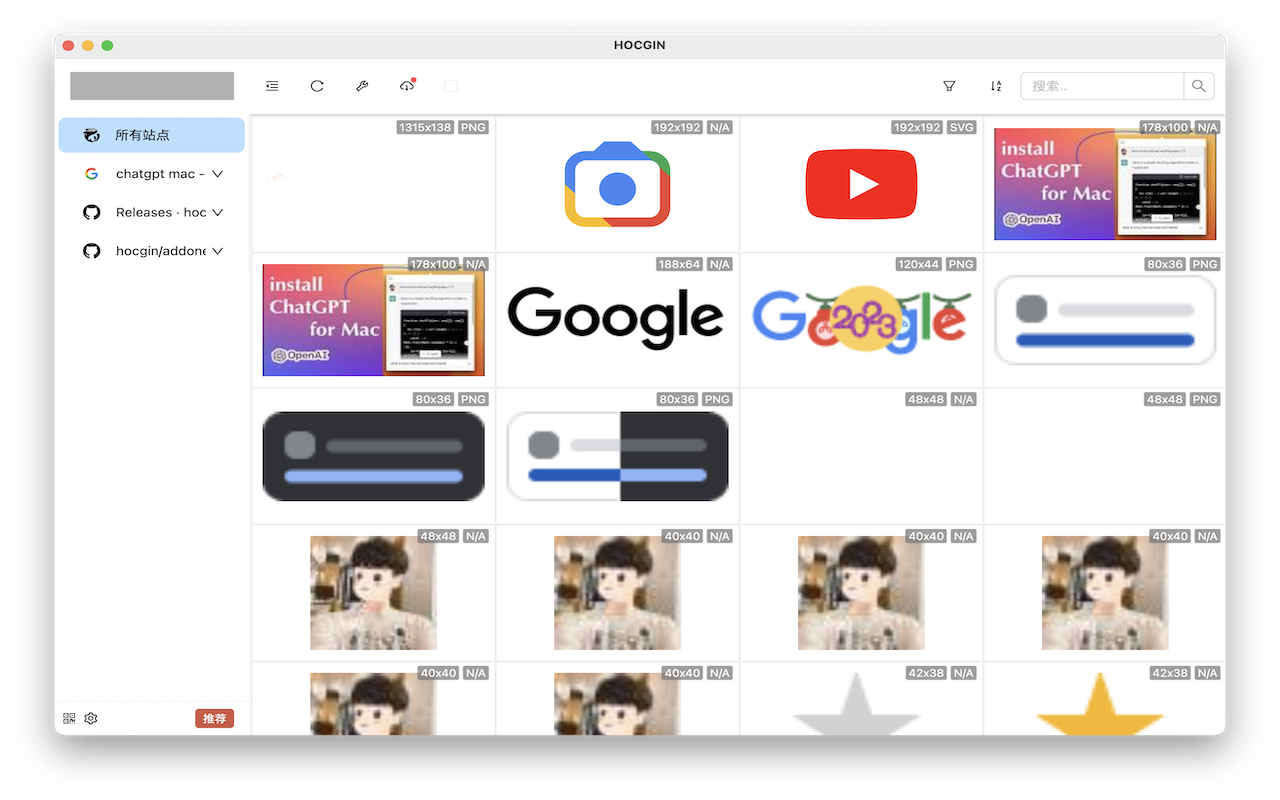Image resolution: width=1280 pixels, height=800 pixels.
Task: Select the YouTube logo SVG image
Action: (861, 184)
